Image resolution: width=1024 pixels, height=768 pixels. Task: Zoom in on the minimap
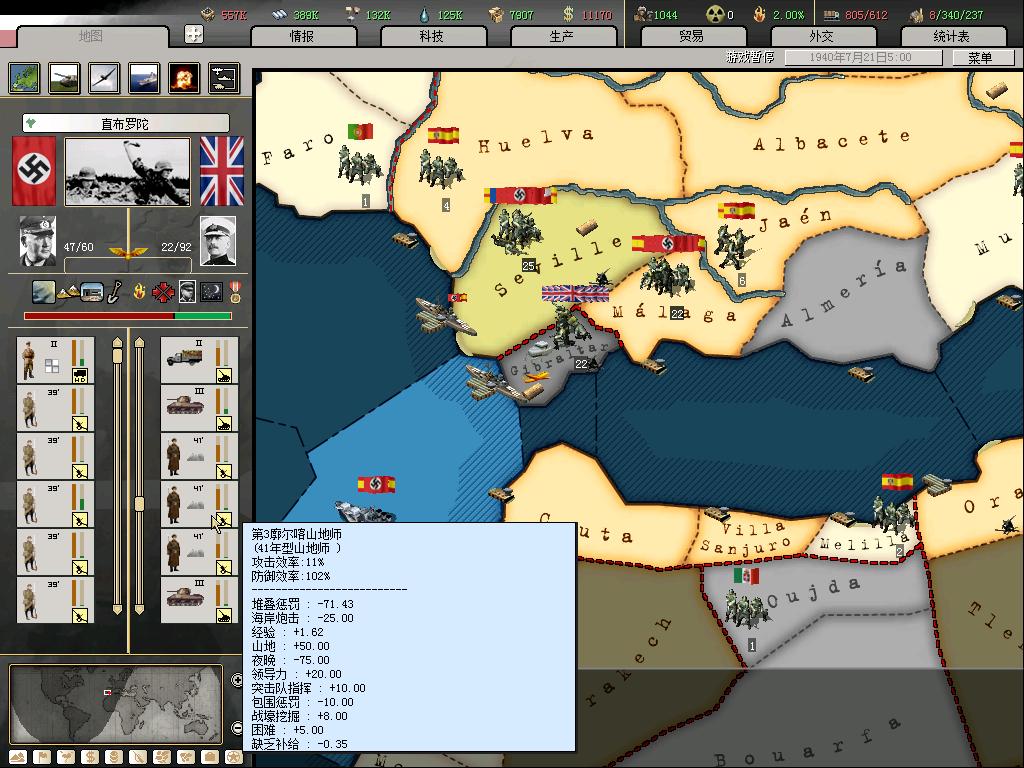coord(237,680)
